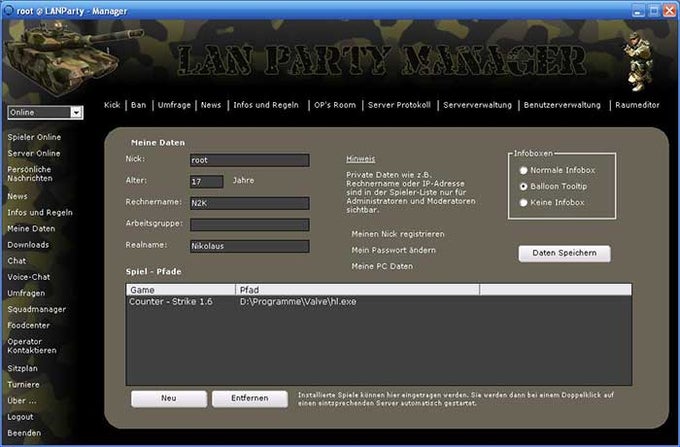Open Umfrage in top menu
Viewport: 680px width, 447px height.
[x=174, y=105]
